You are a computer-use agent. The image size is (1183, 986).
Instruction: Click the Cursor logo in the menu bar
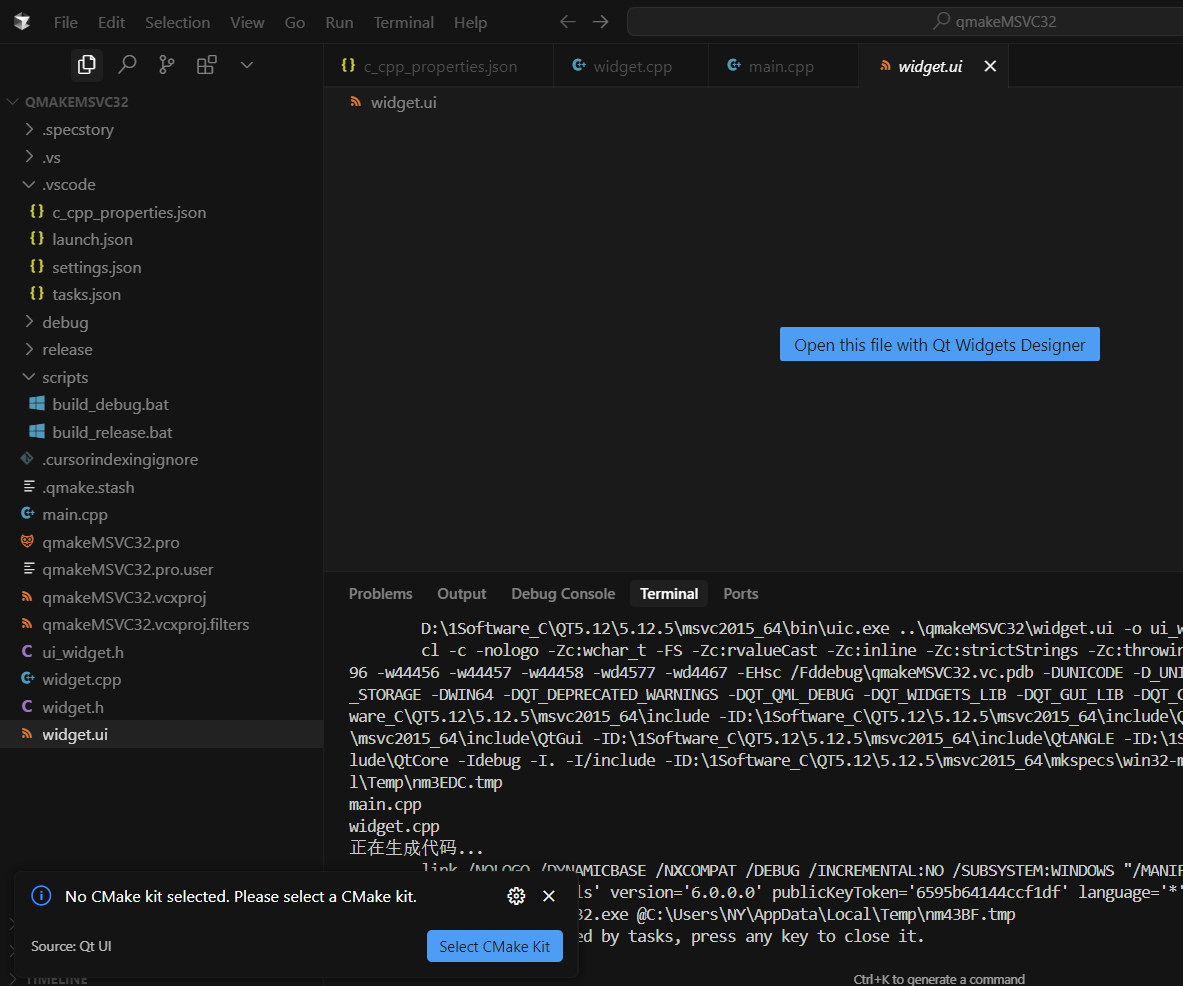pos(22,21)
